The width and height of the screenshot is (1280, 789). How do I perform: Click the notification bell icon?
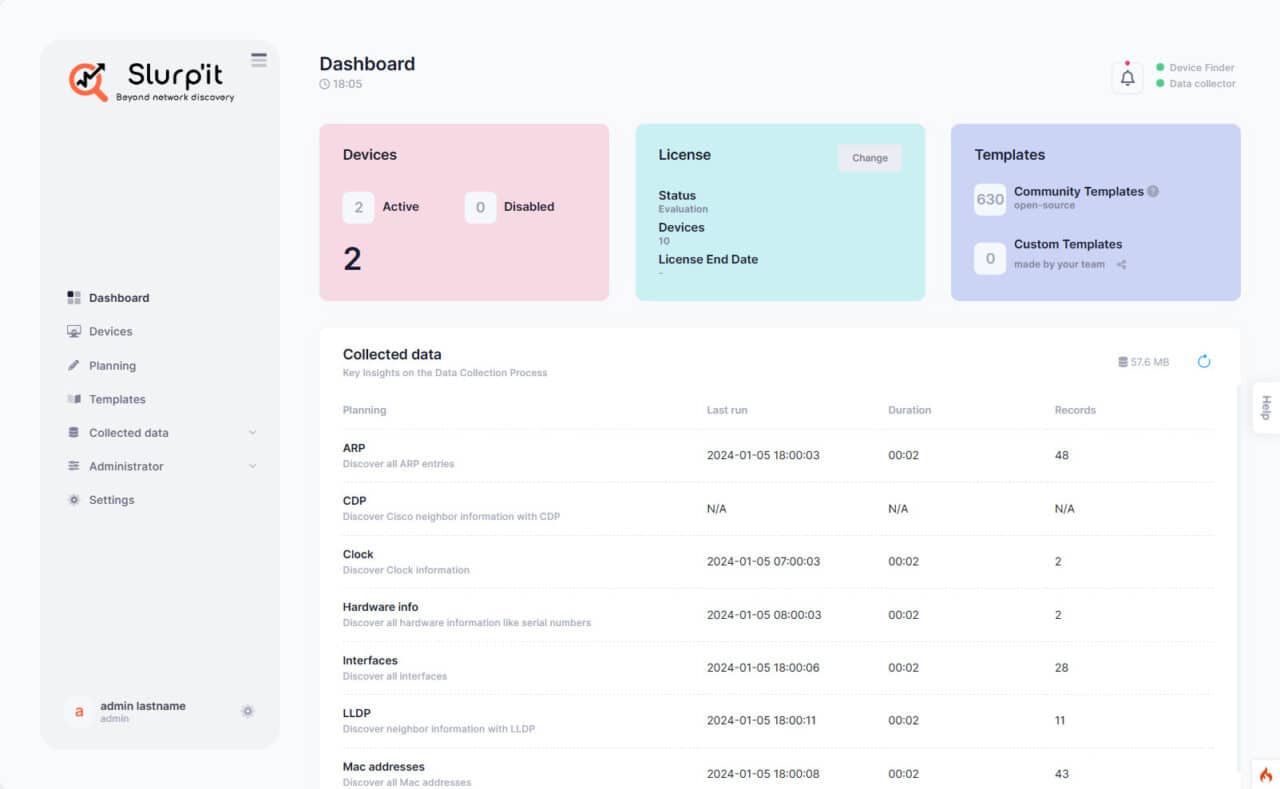pyautogui.click(x=1127, y=78)
